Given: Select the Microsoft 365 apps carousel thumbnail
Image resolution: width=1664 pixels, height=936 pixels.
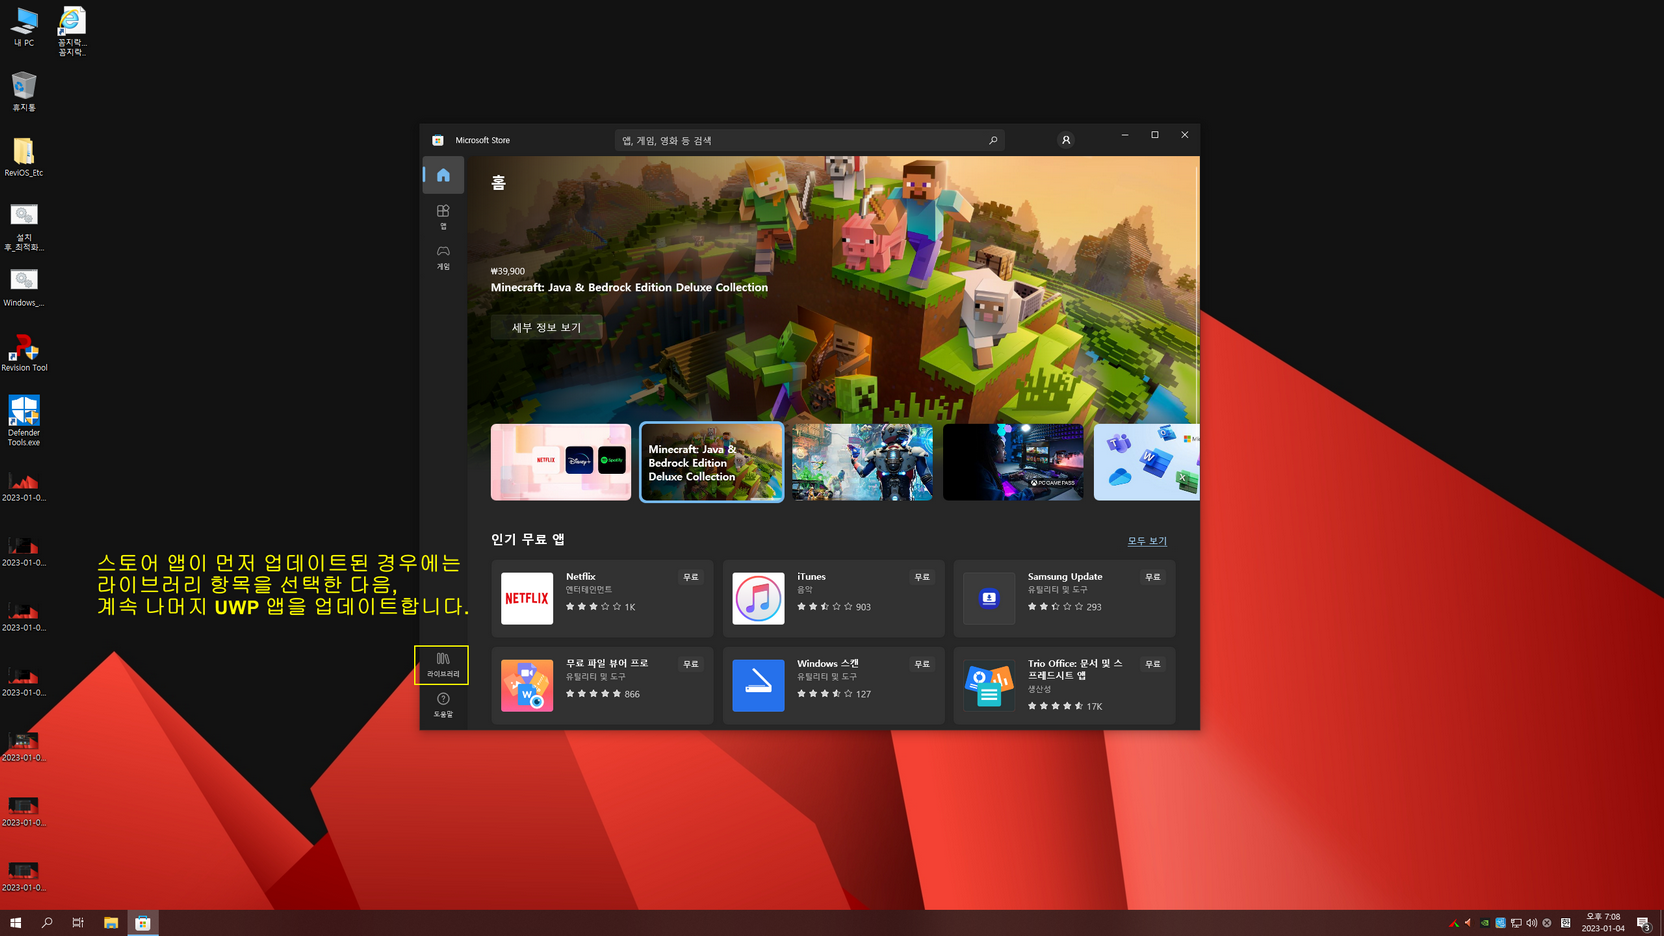Looking at the screenshot, I should point(1146,462).
